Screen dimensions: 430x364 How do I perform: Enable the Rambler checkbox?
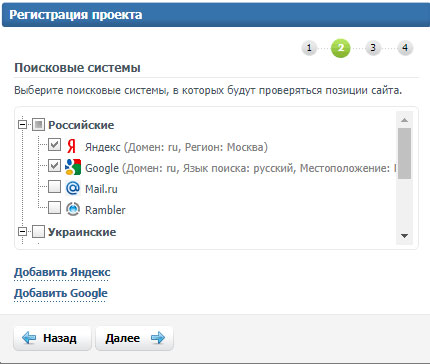point(54,208)
